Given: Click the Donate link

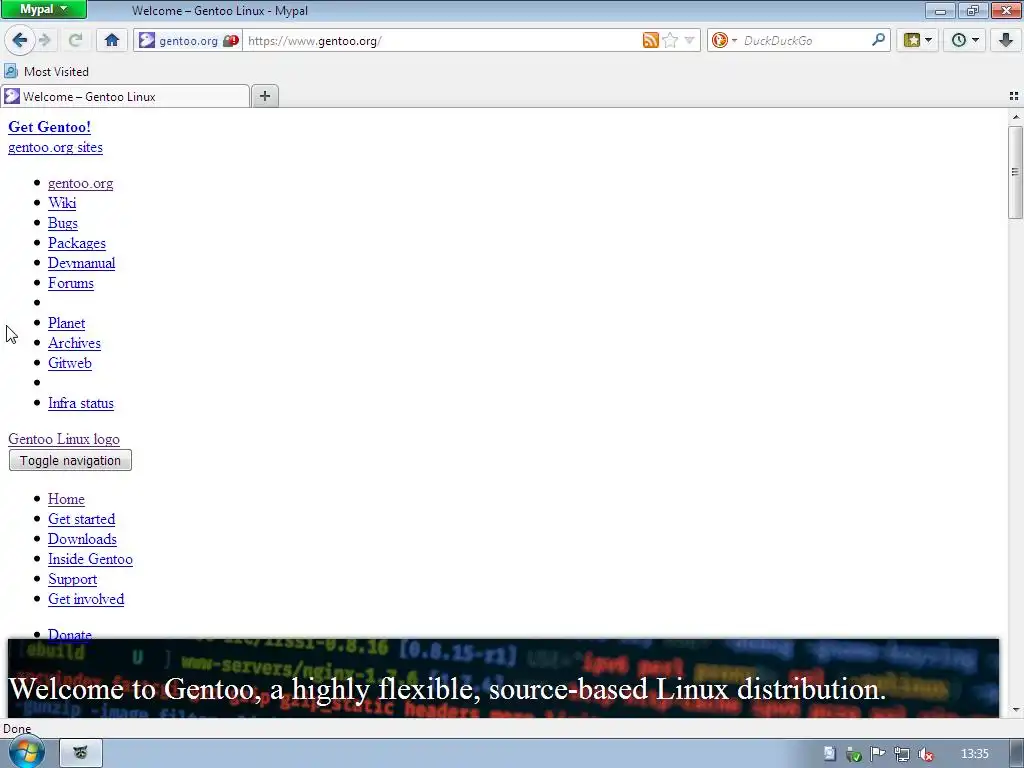Looking at the screenshot, I should (x=70, y=633).
